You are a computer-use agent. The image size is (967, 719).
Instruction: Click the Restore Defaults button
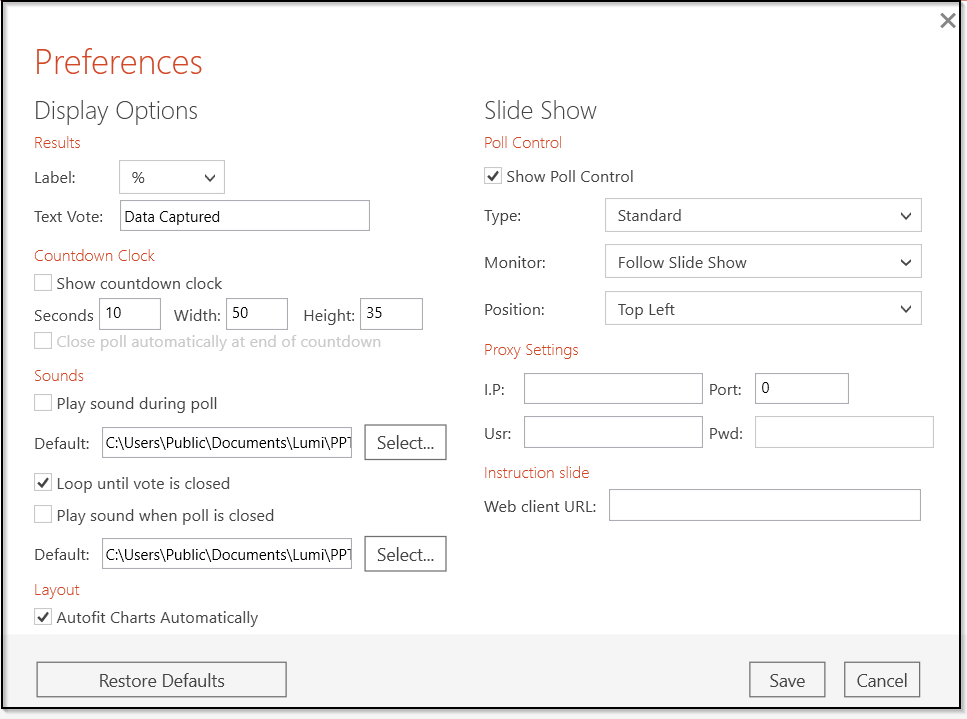162,680
